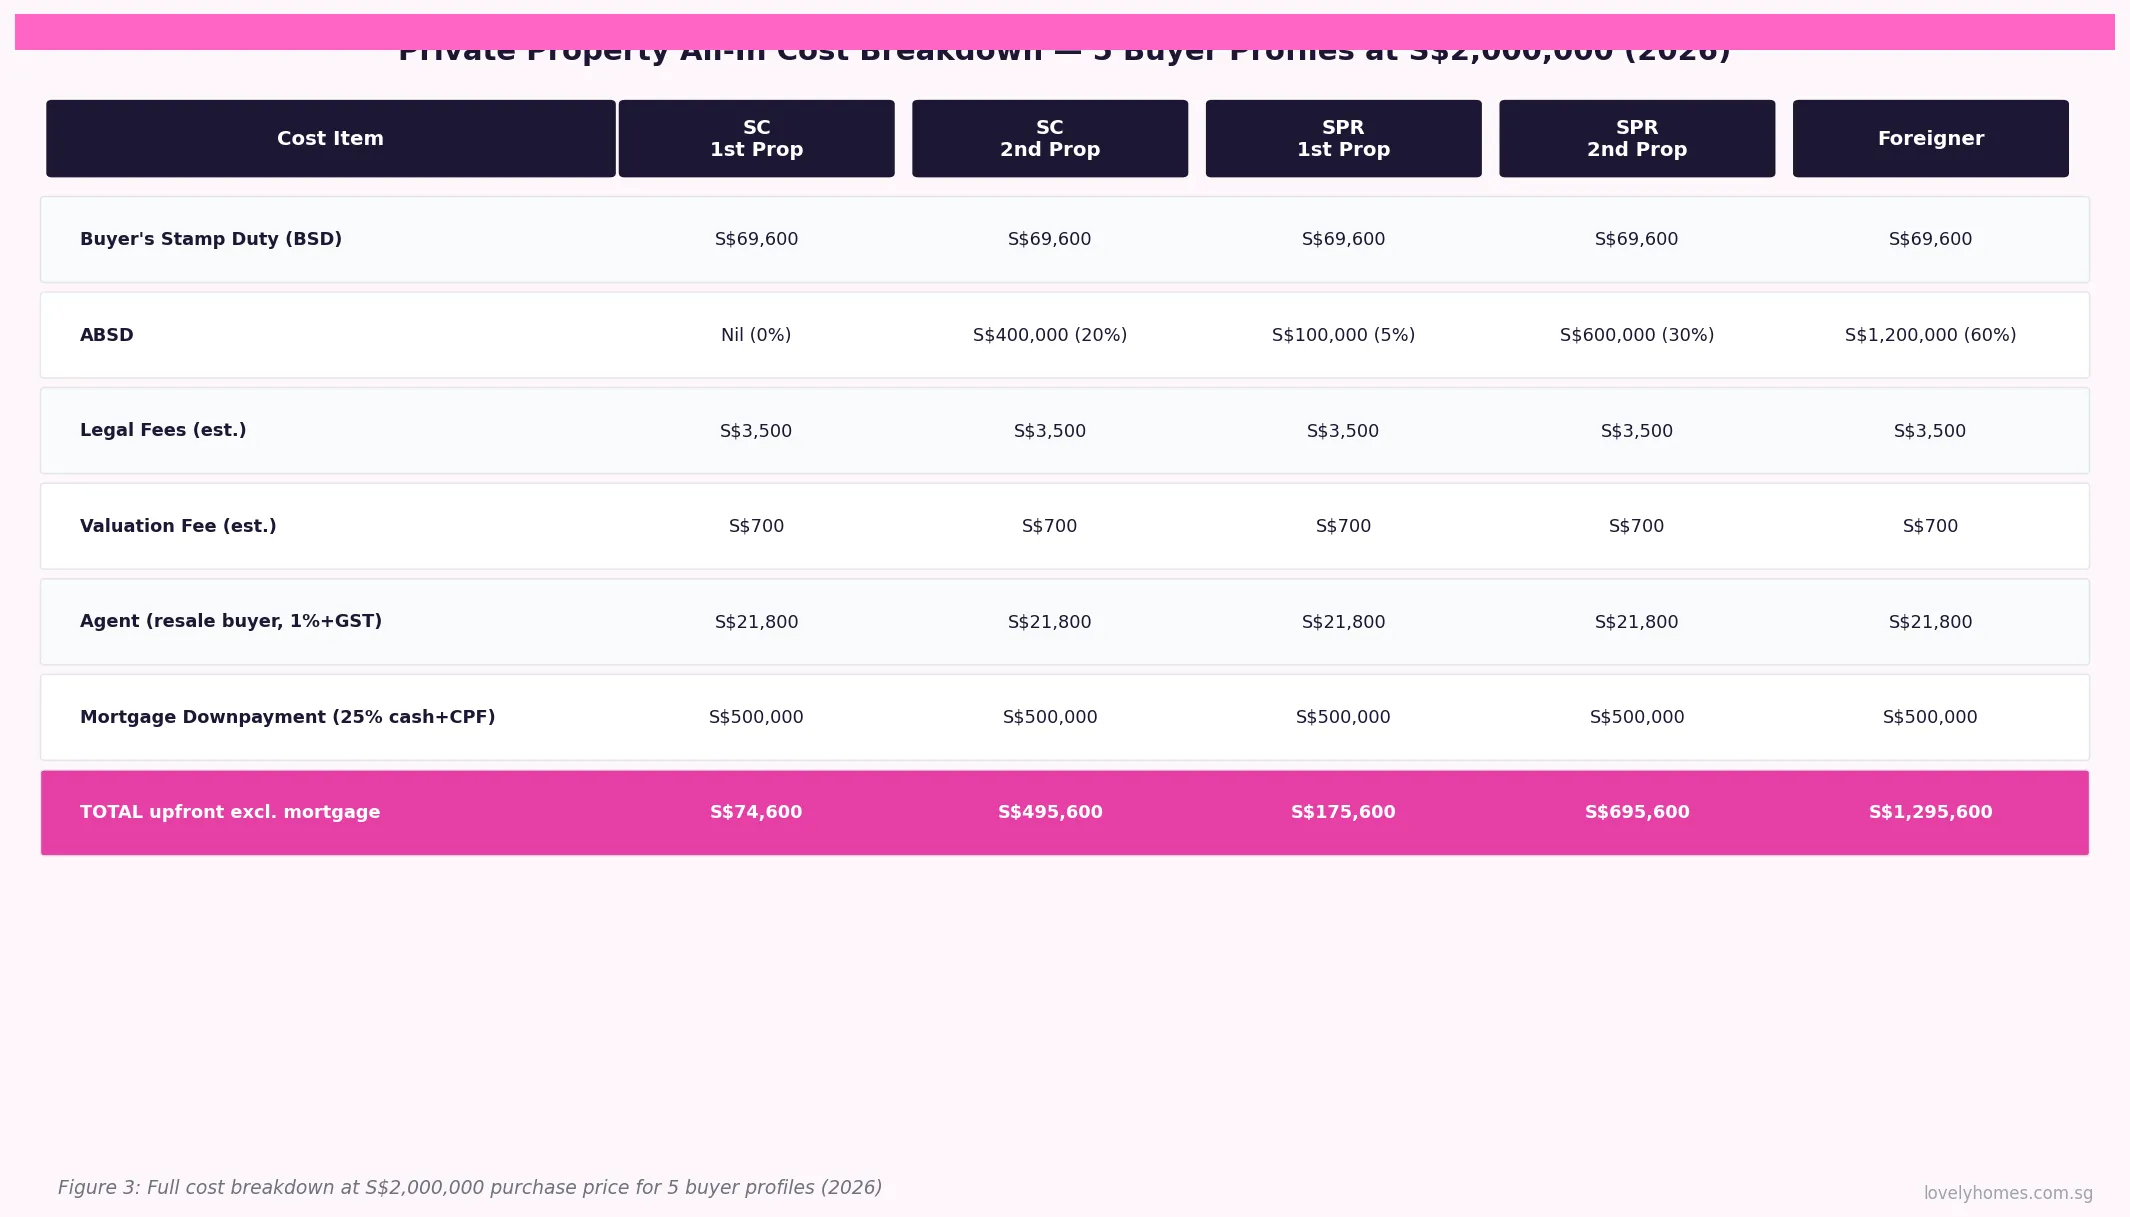
Task: Click Valuation Fee S$700 under Foreigner
Action: pos(1931,526)
